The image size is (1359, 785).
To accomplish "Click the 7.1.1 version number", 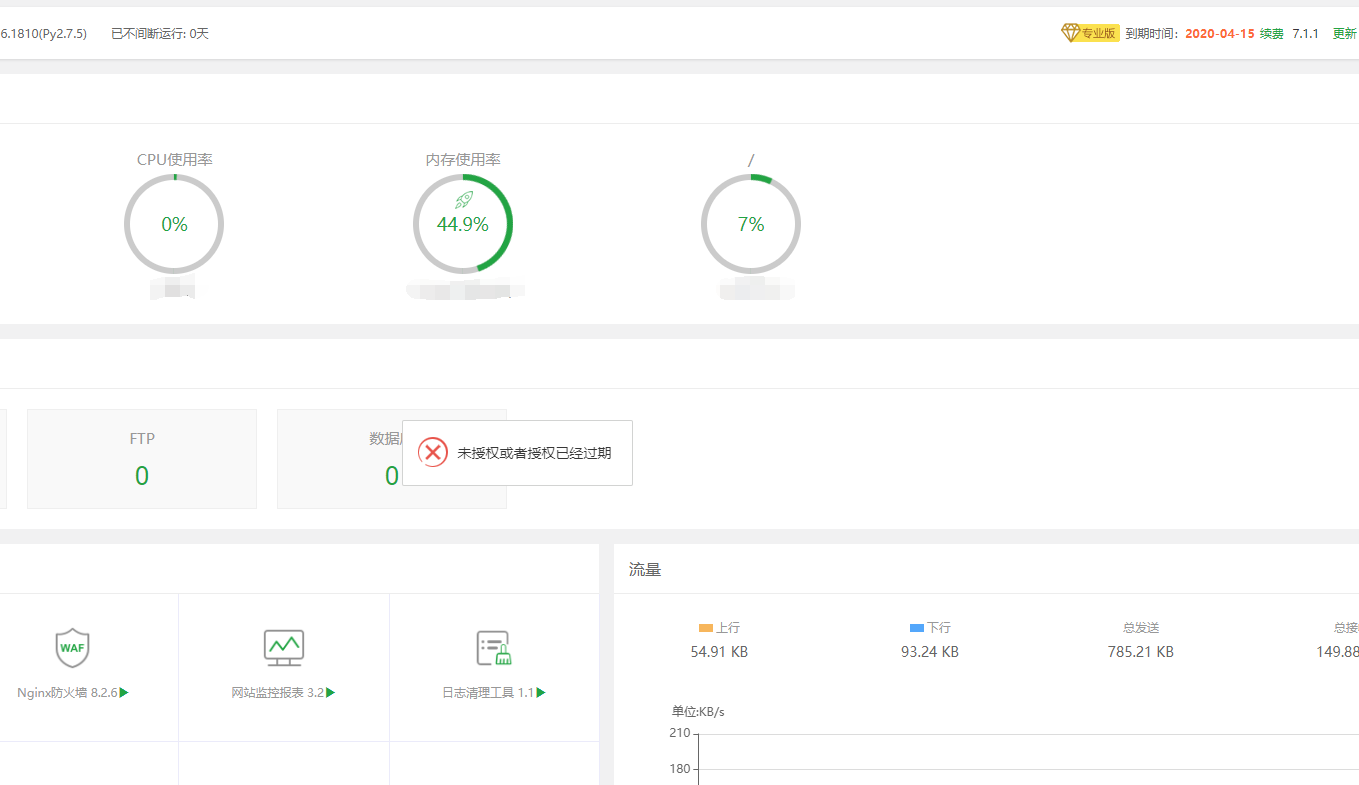I will pyautogui.click(x=1305, y=34).
